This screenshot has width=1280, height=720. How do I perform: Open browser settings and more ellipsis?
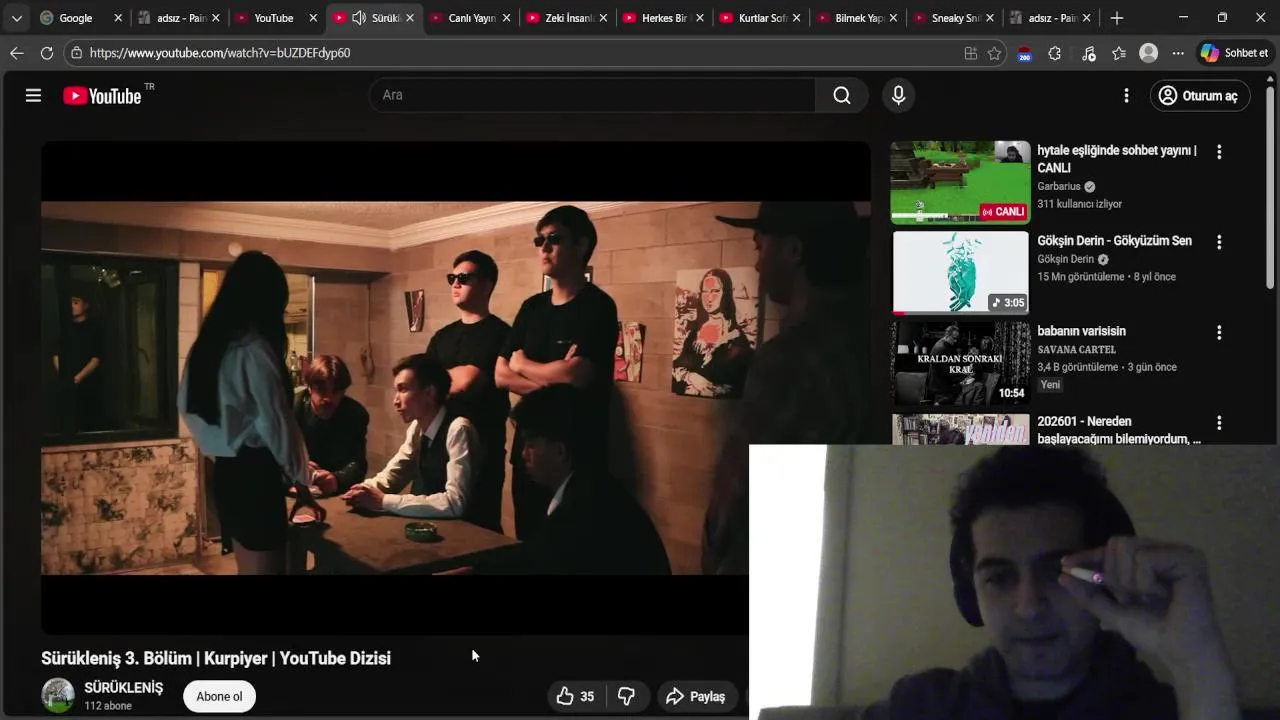tap(1178, 53)
